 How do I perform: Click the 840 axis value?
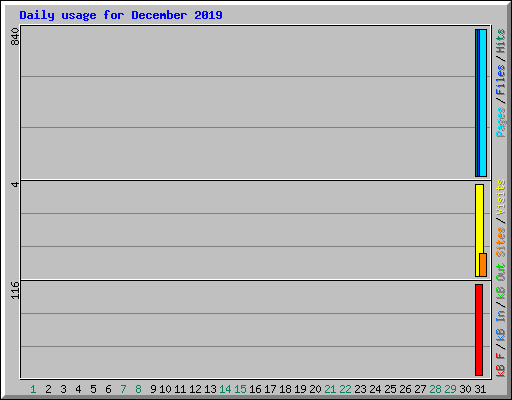[15, 37]
